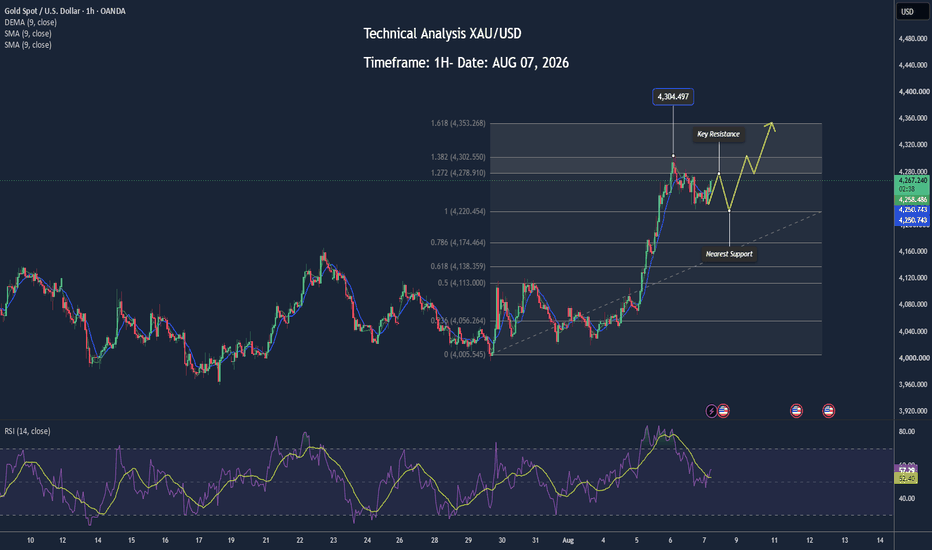Viewport: 932px width, 550px height.
Task: Click 4,080.000 on the price axis
Action: [914, 304]
